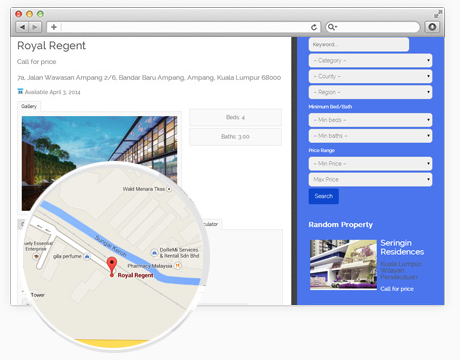Click the browser address bar
This screenshot has width=460, height=360.
tap(185, 27)
